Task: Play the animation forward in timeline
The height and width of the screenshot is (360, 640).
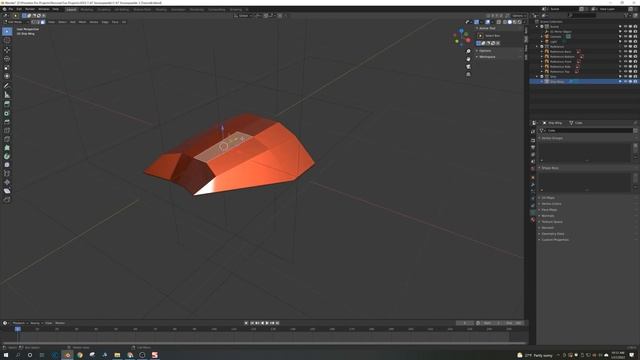Action: coord(267,323)
